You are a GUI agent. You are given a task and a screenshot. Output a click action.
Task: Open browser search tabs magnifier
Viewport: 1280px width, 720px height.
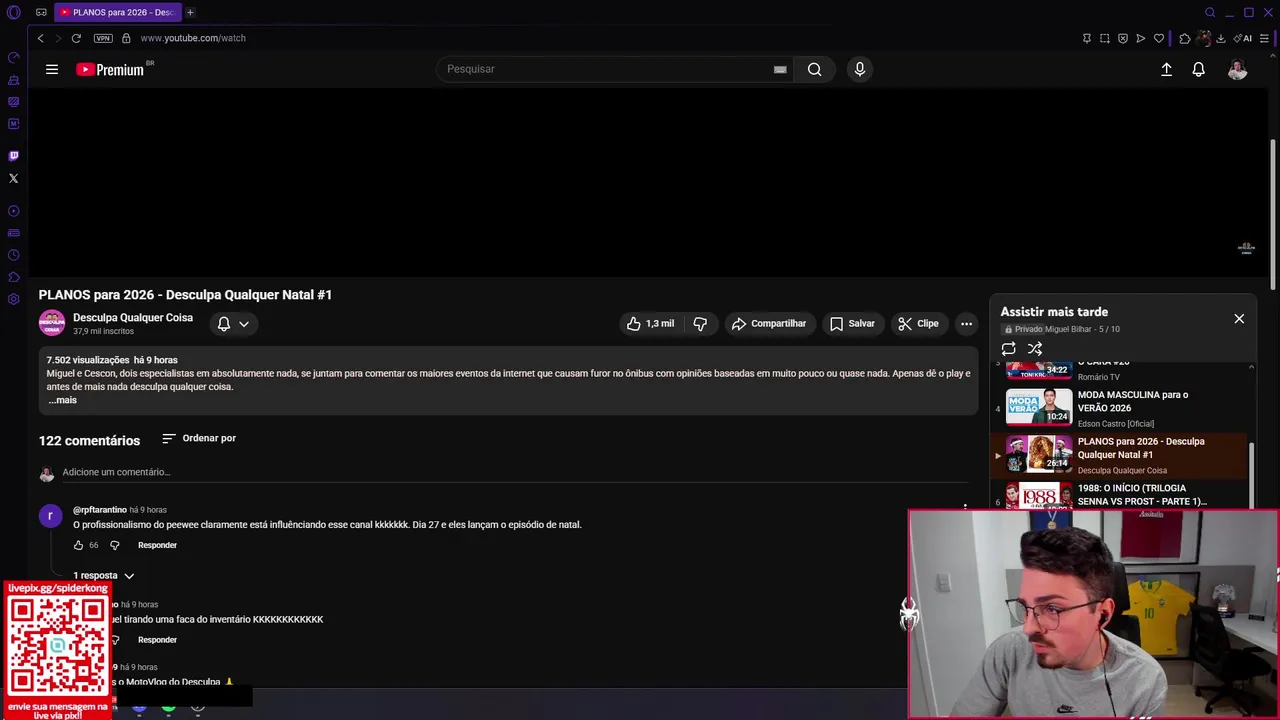[x=1210, y=12]
